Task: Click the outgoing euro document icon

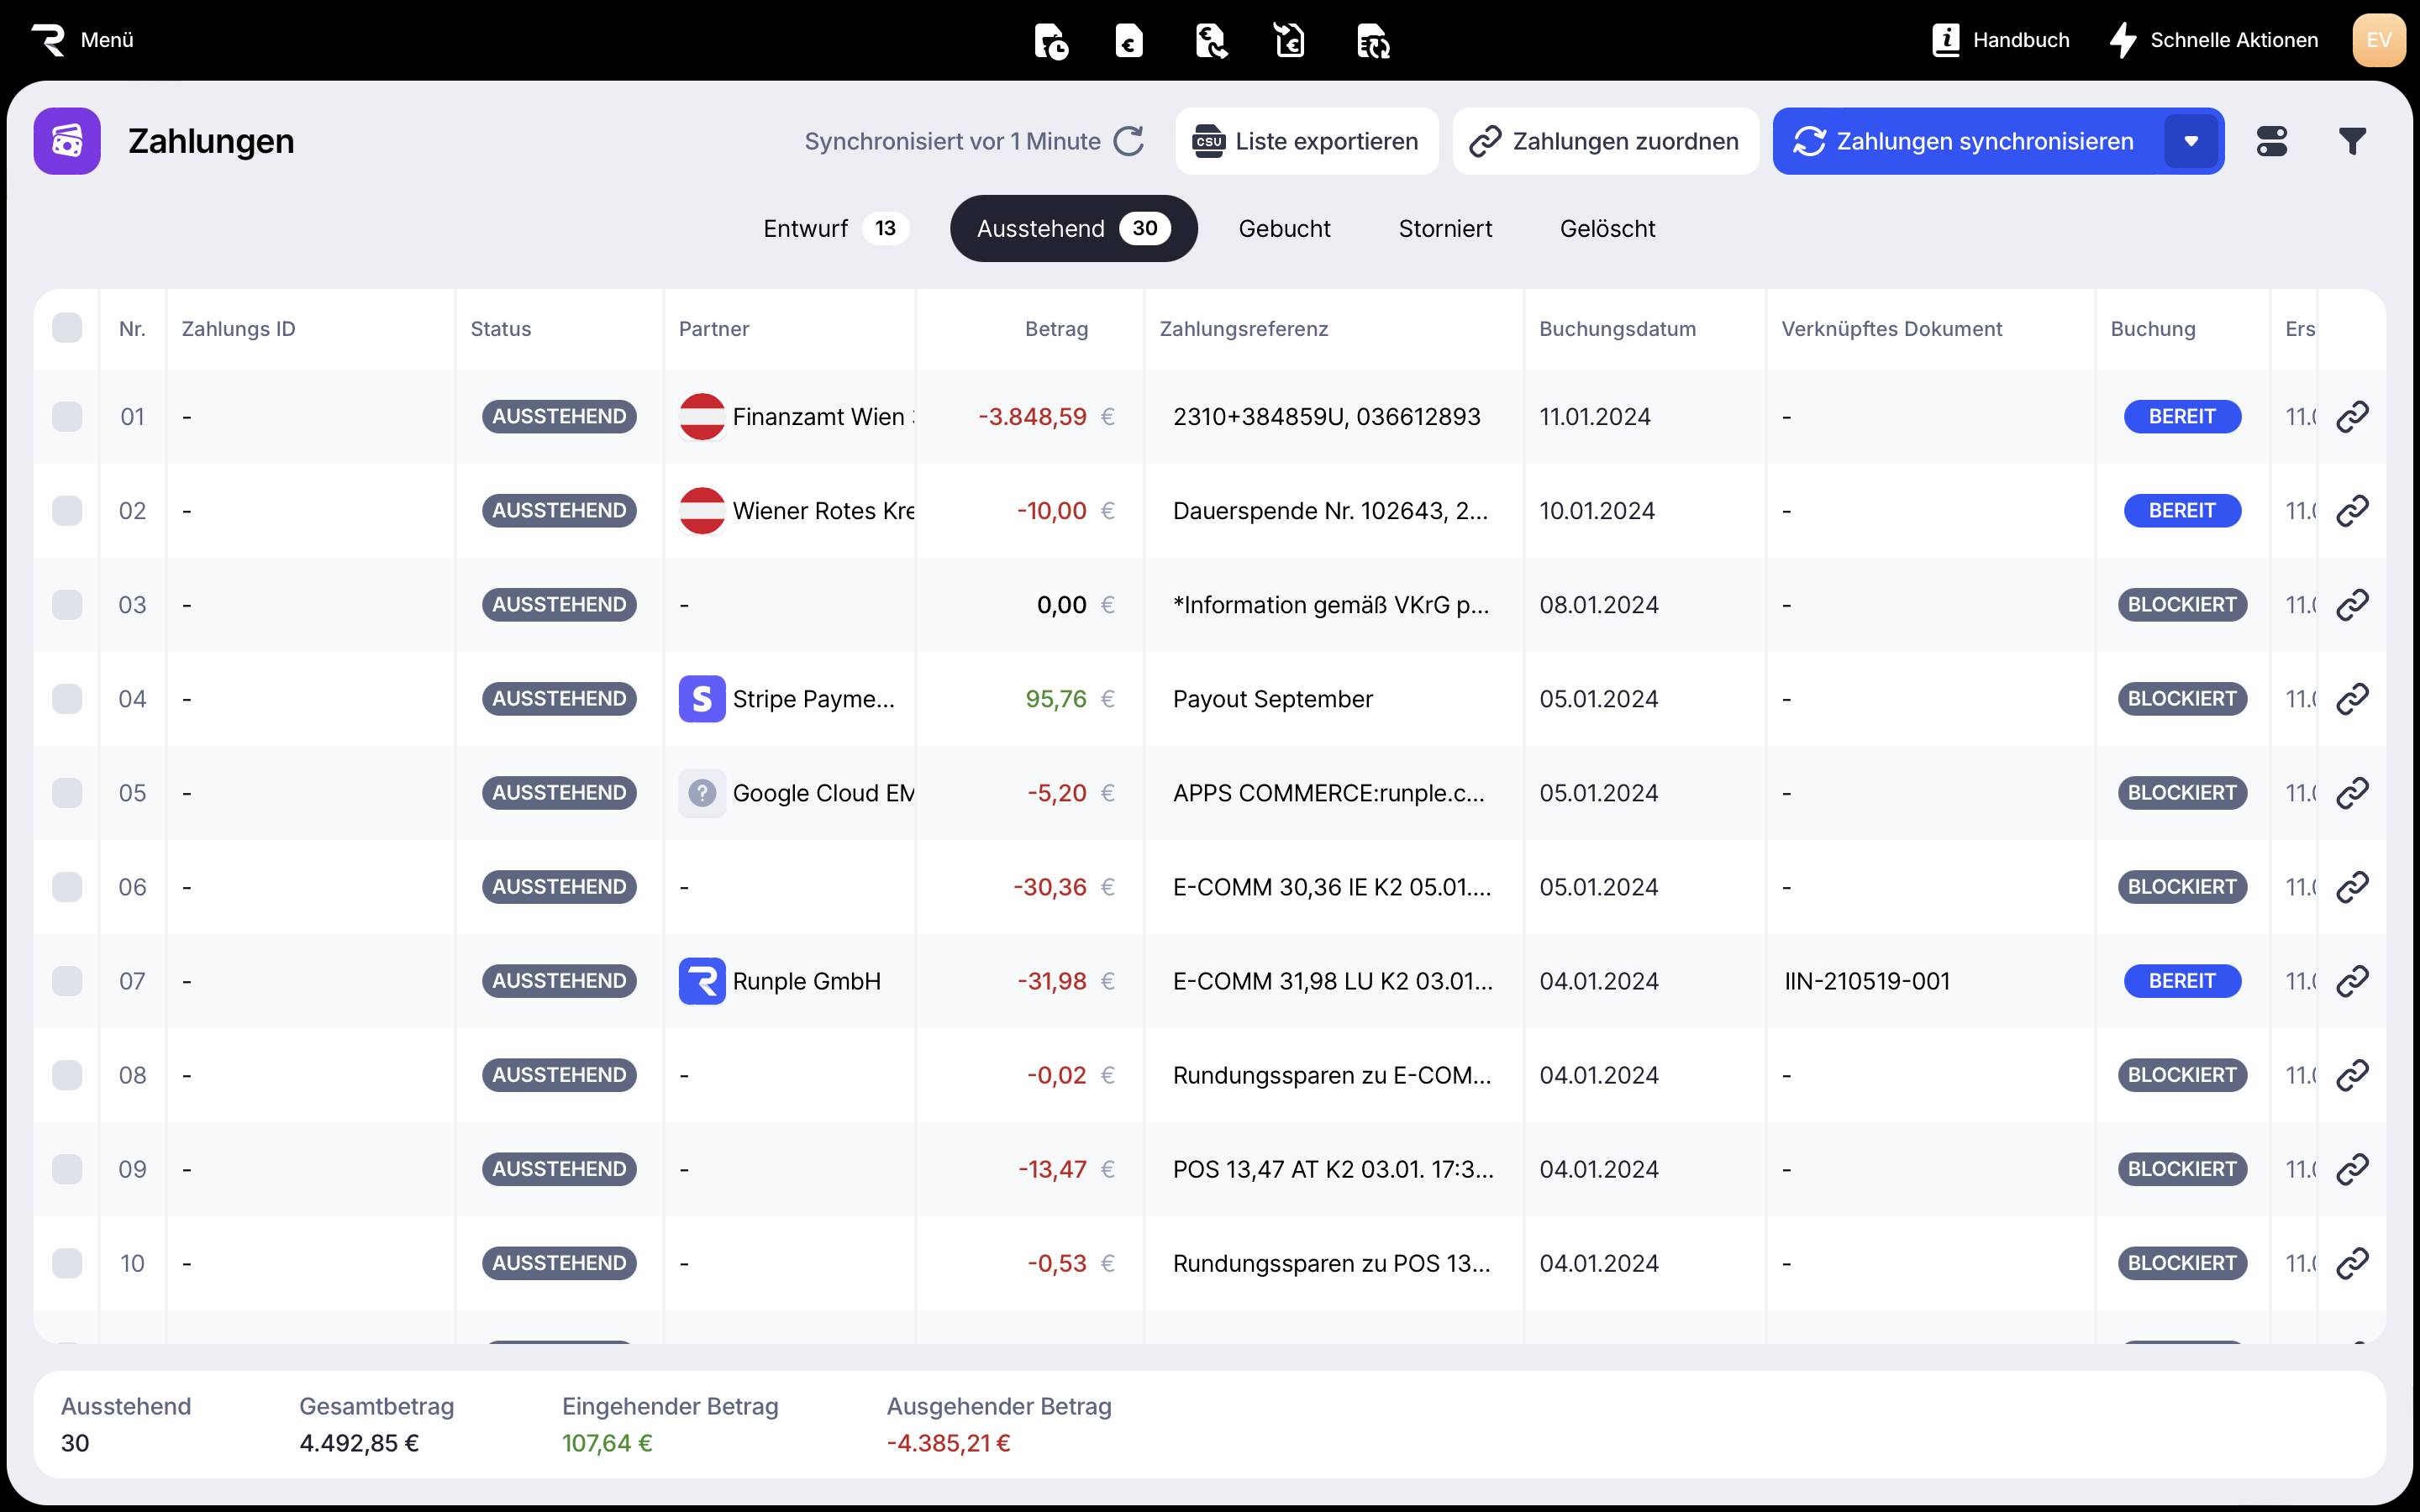Action: click(x=1210, y=41)
